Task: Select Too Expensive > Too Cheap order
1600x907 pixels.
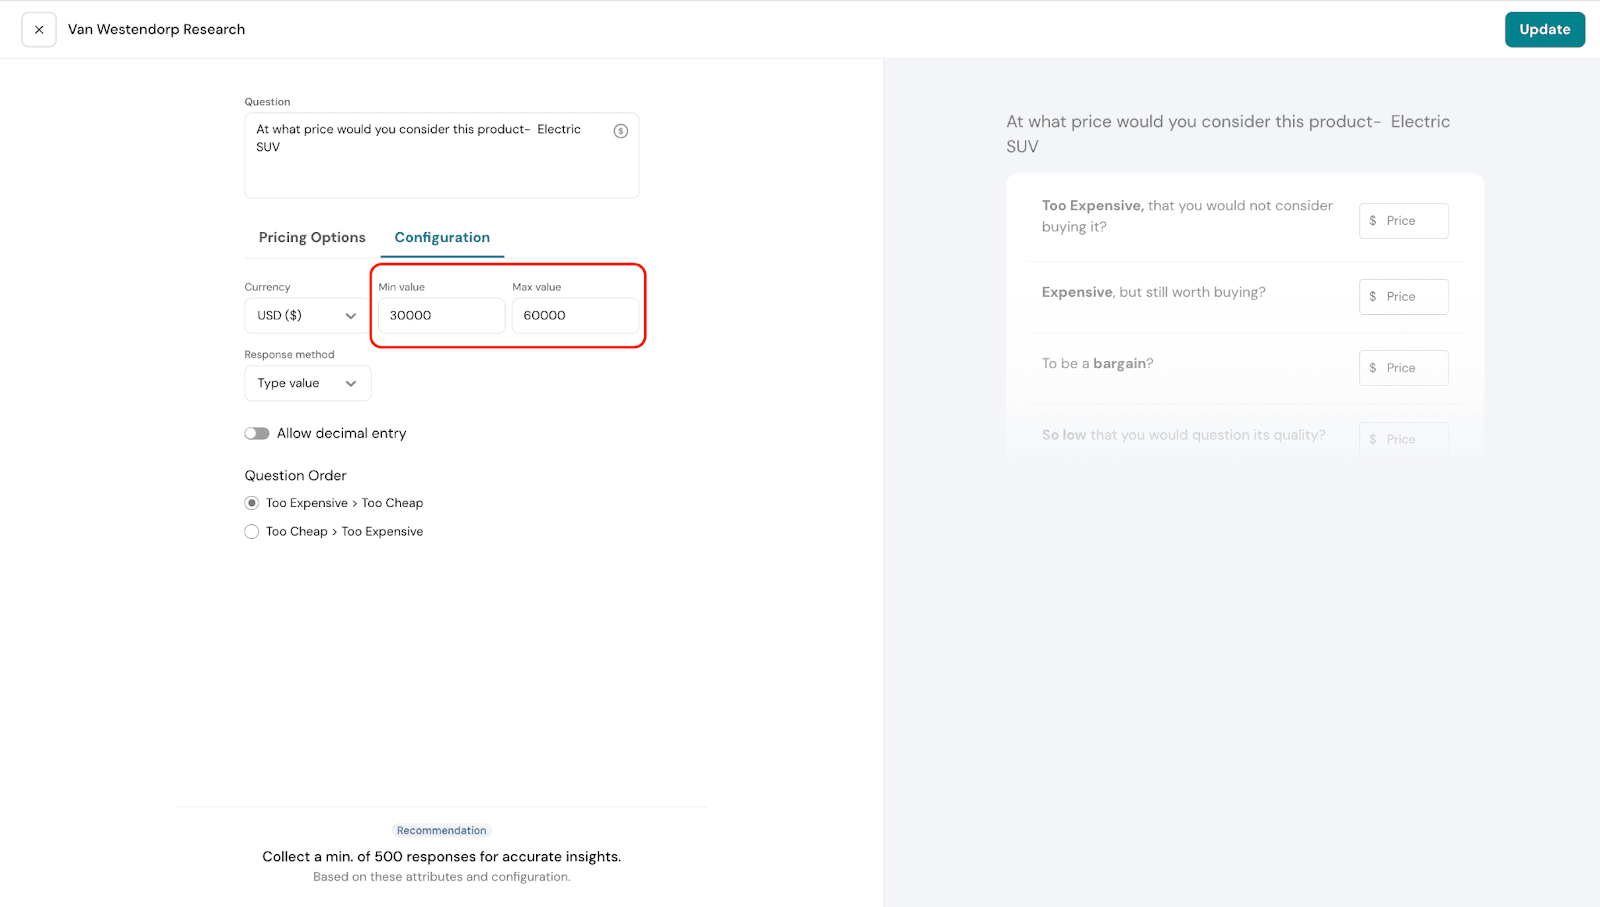Action: pyautogui.click(x=252, y=503)
